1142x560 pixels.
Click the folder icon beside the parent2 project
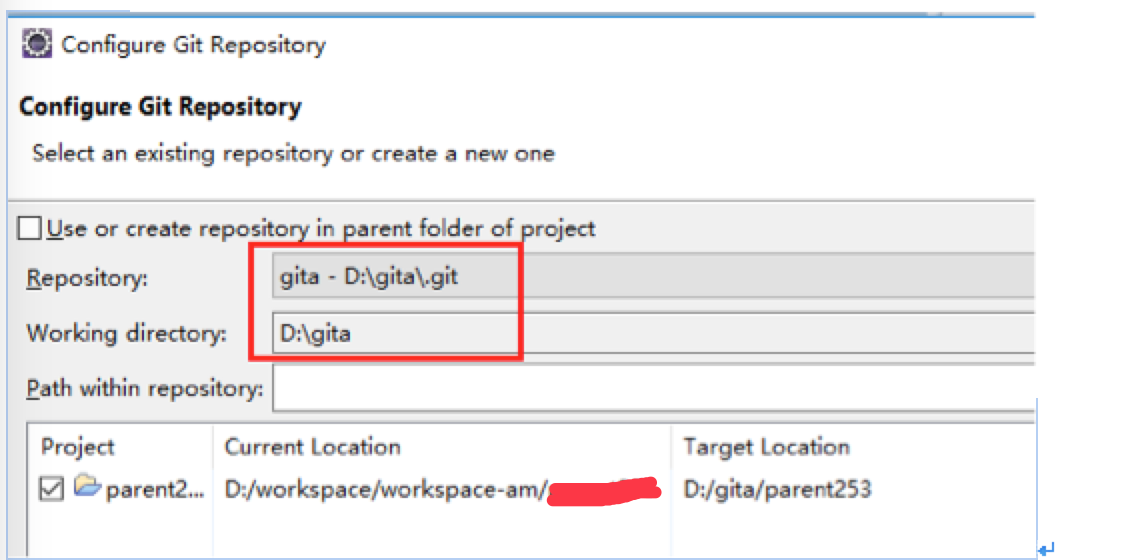pyautogui.click(x=87, y=488)
